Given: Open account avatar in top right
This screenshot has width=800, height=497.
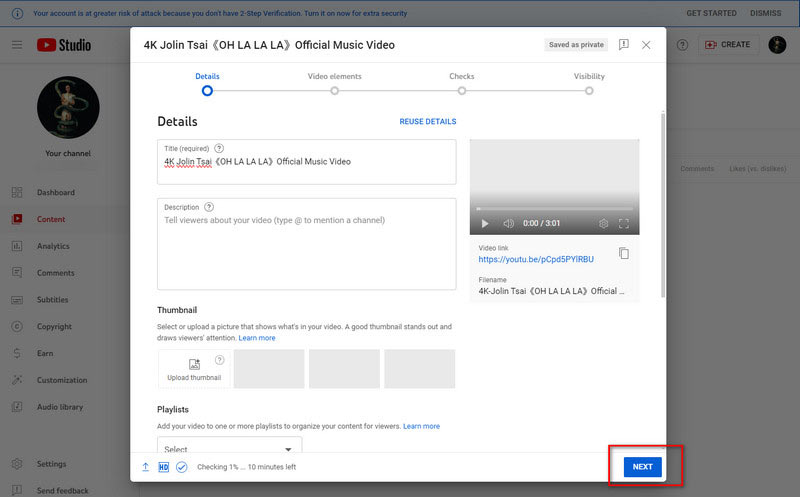Looking at the screenshot, I should pos(777,45).
